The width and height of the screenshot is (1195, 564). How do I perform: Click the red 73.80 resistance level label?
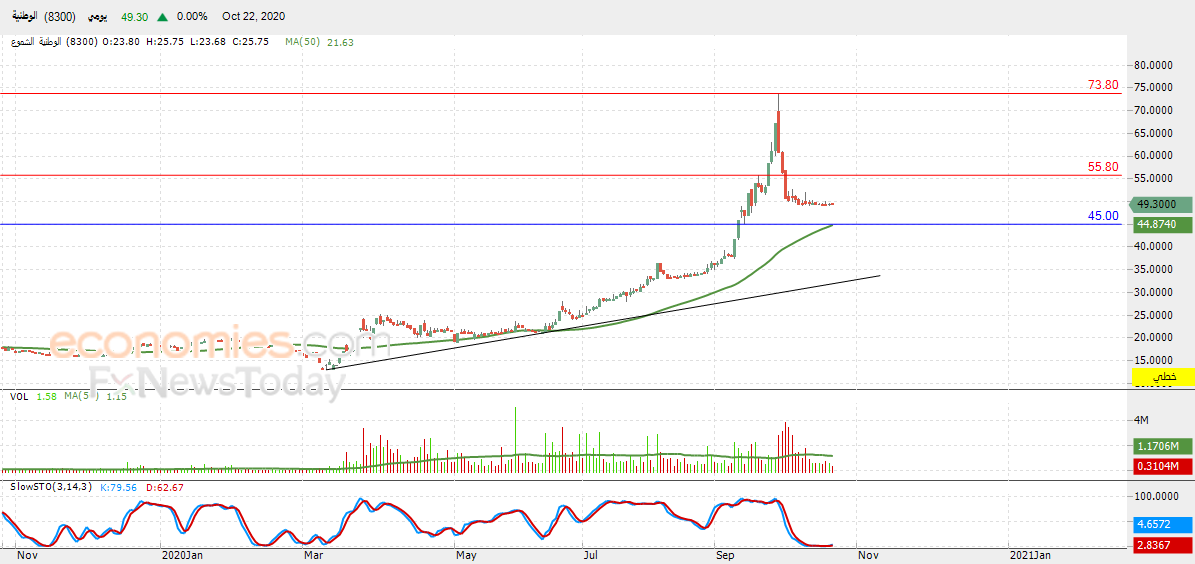coord(1104,85)
